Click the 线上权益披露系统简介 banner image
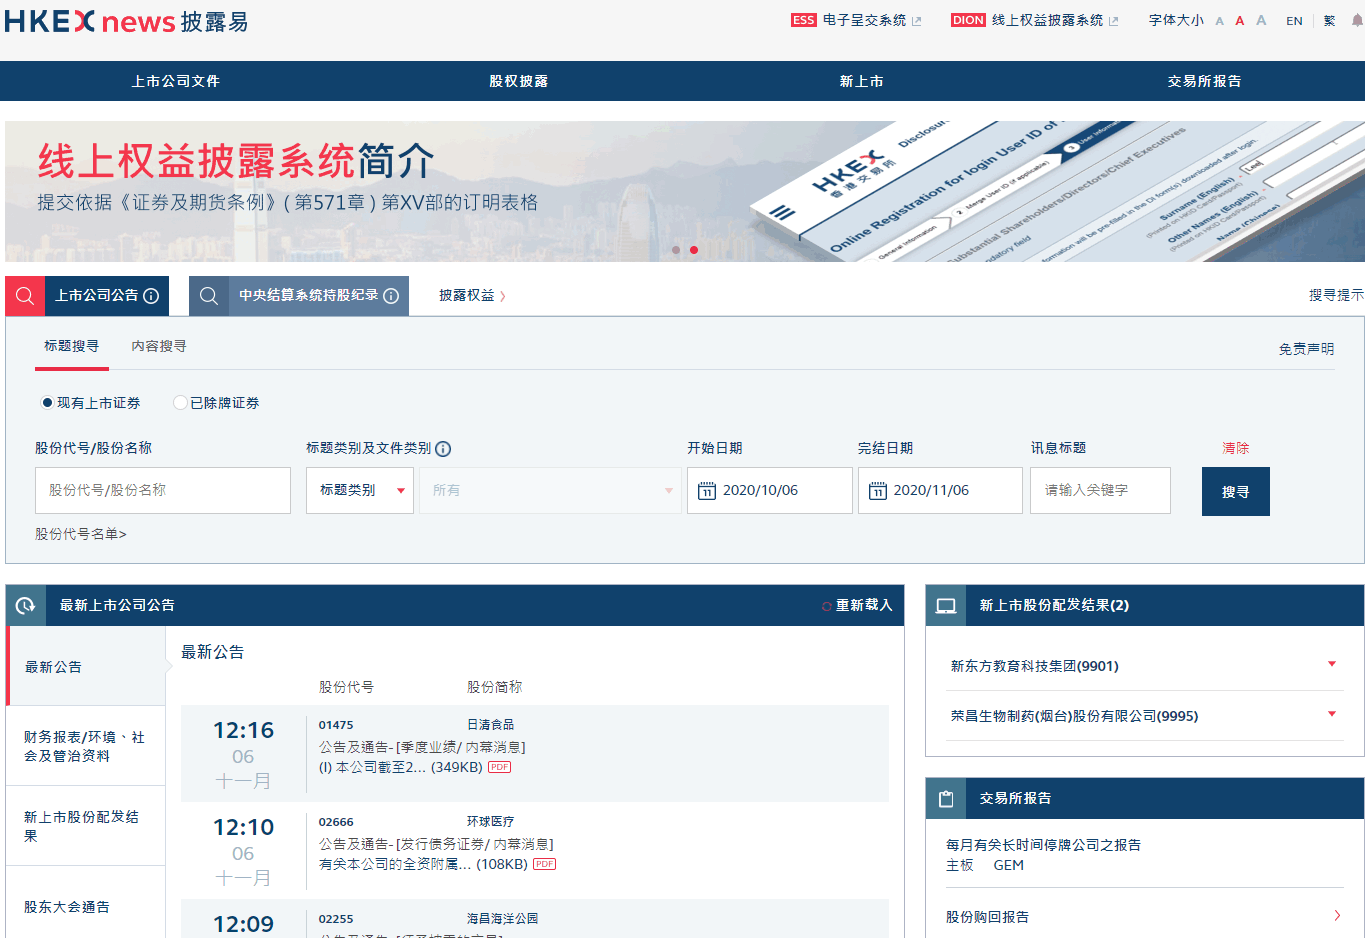The image size is (1365, 938). click(x=685, y=191)
